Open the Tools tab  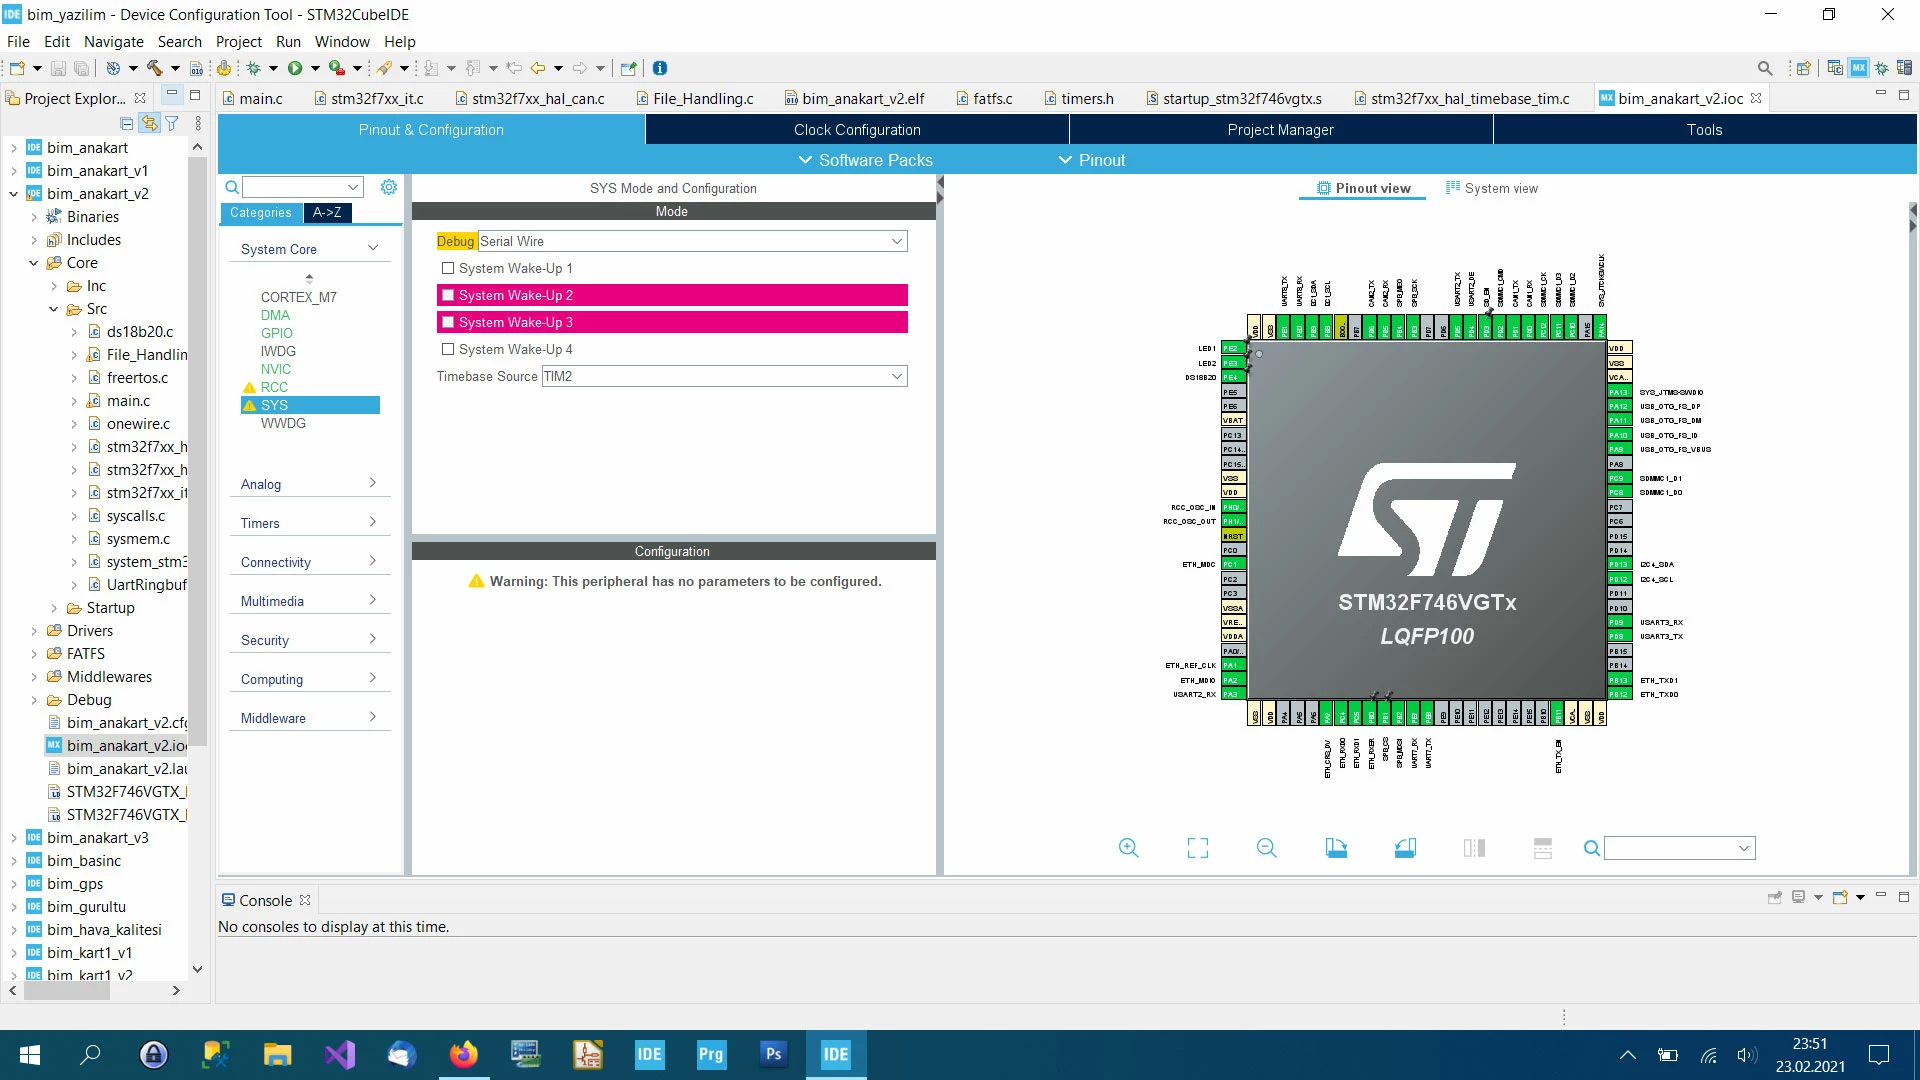pyautogui.click(x=1705, y=130)
